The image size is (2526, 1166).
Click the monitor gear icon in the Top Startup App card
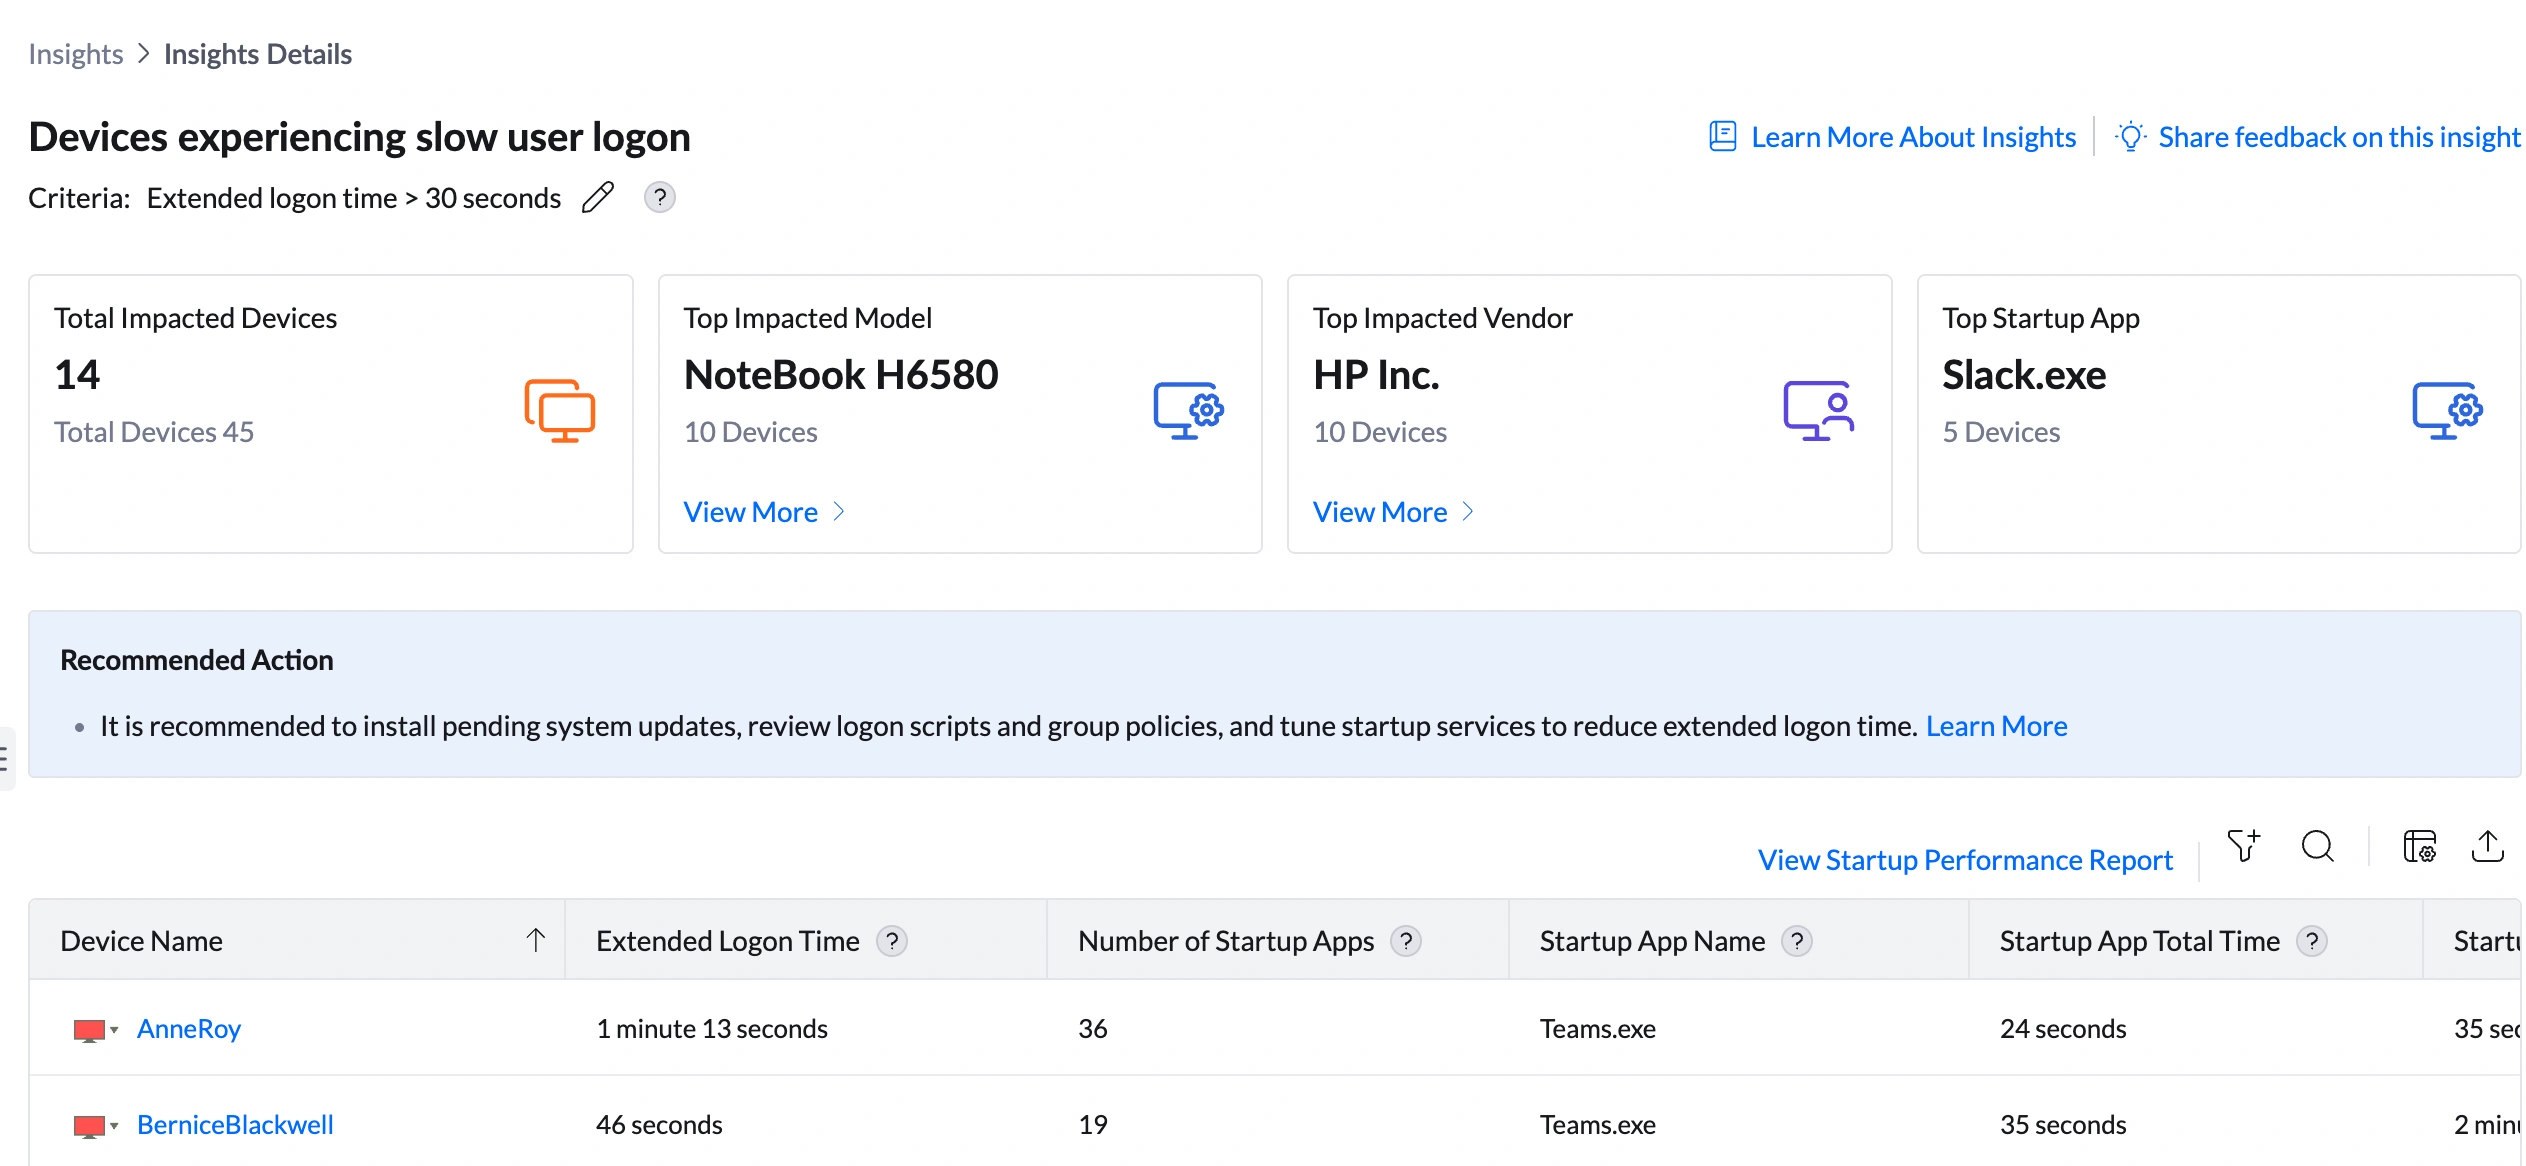click(x=2447, y=410)
